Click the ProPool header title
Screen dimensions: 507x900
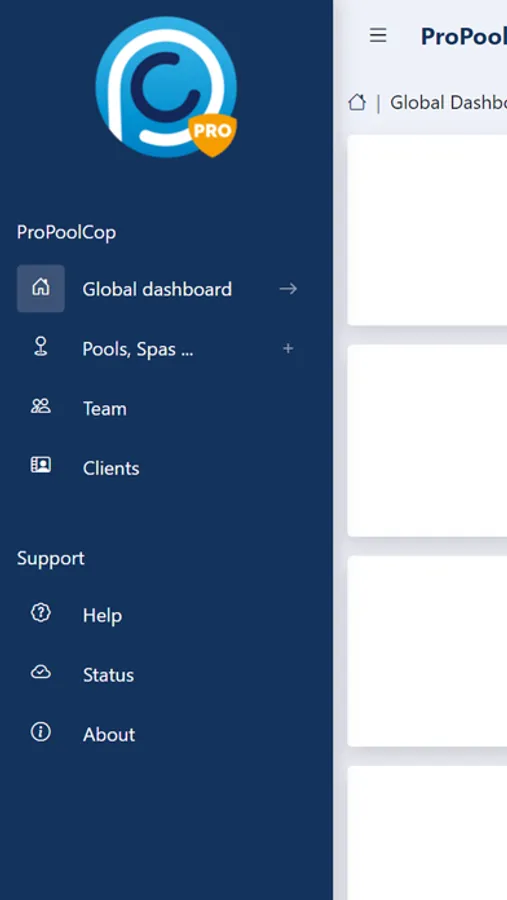point(463,37)
